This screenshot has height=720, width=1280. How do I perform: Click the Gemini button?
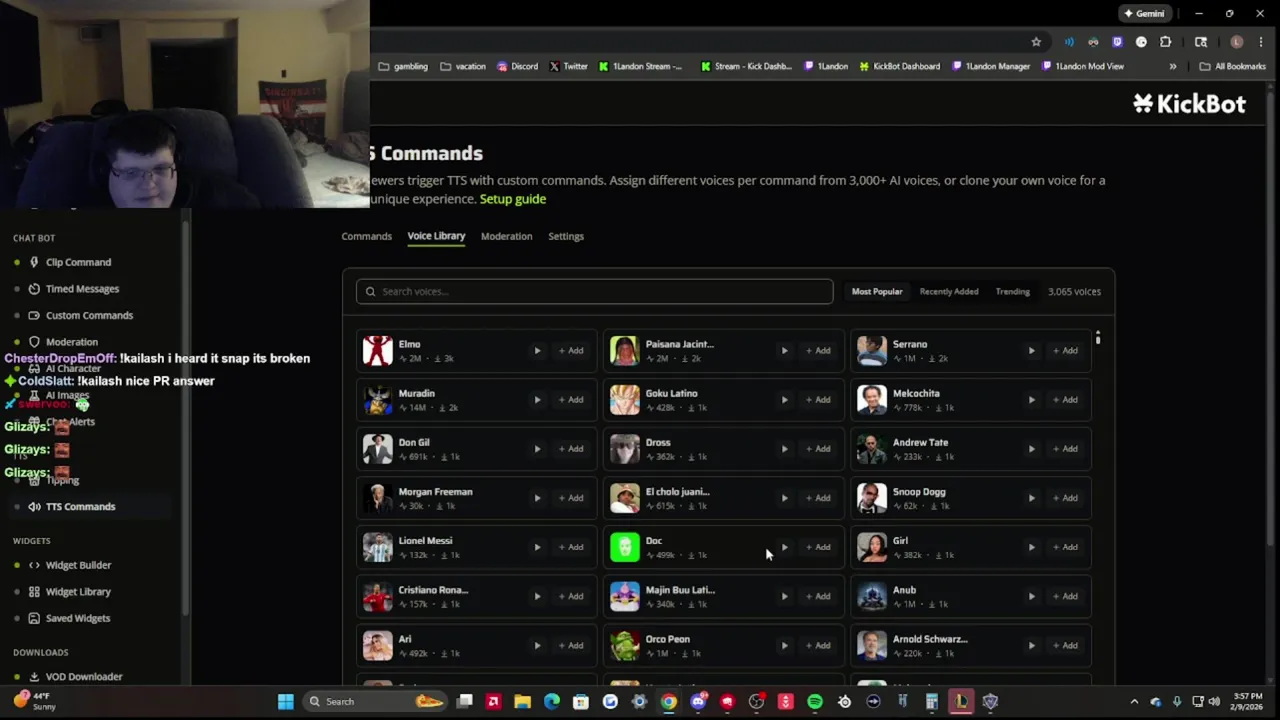[x=1144, y=14]
